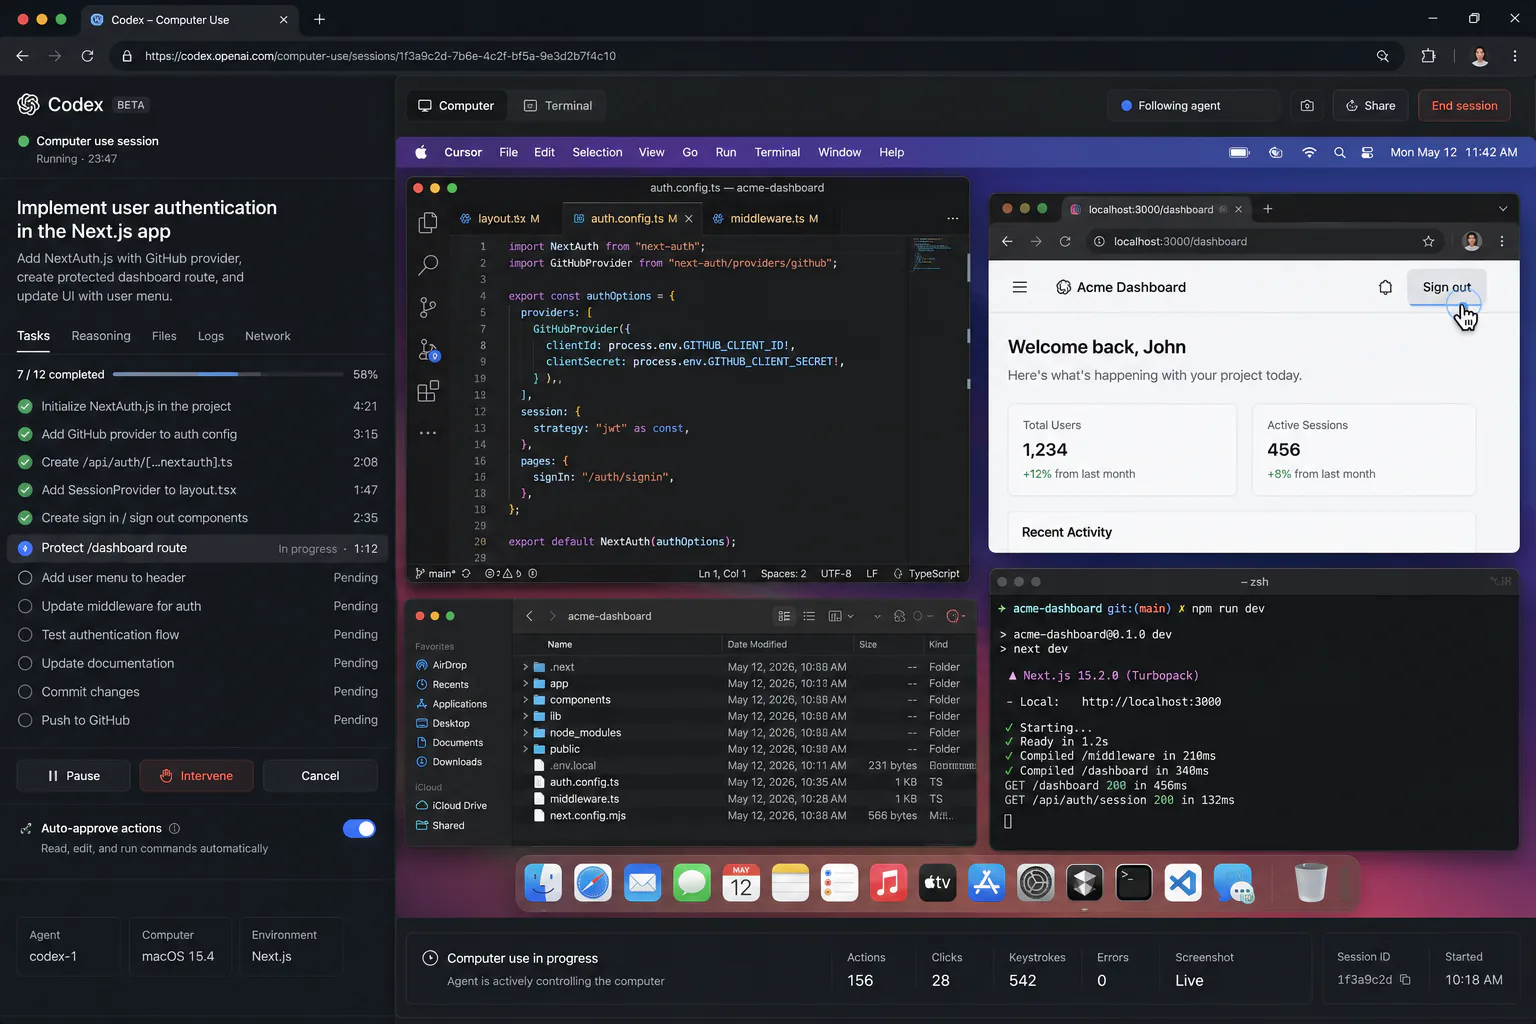Open Messages from the dock
The width and height of the screenshot is (1536, 1024).
click(691, 883)
